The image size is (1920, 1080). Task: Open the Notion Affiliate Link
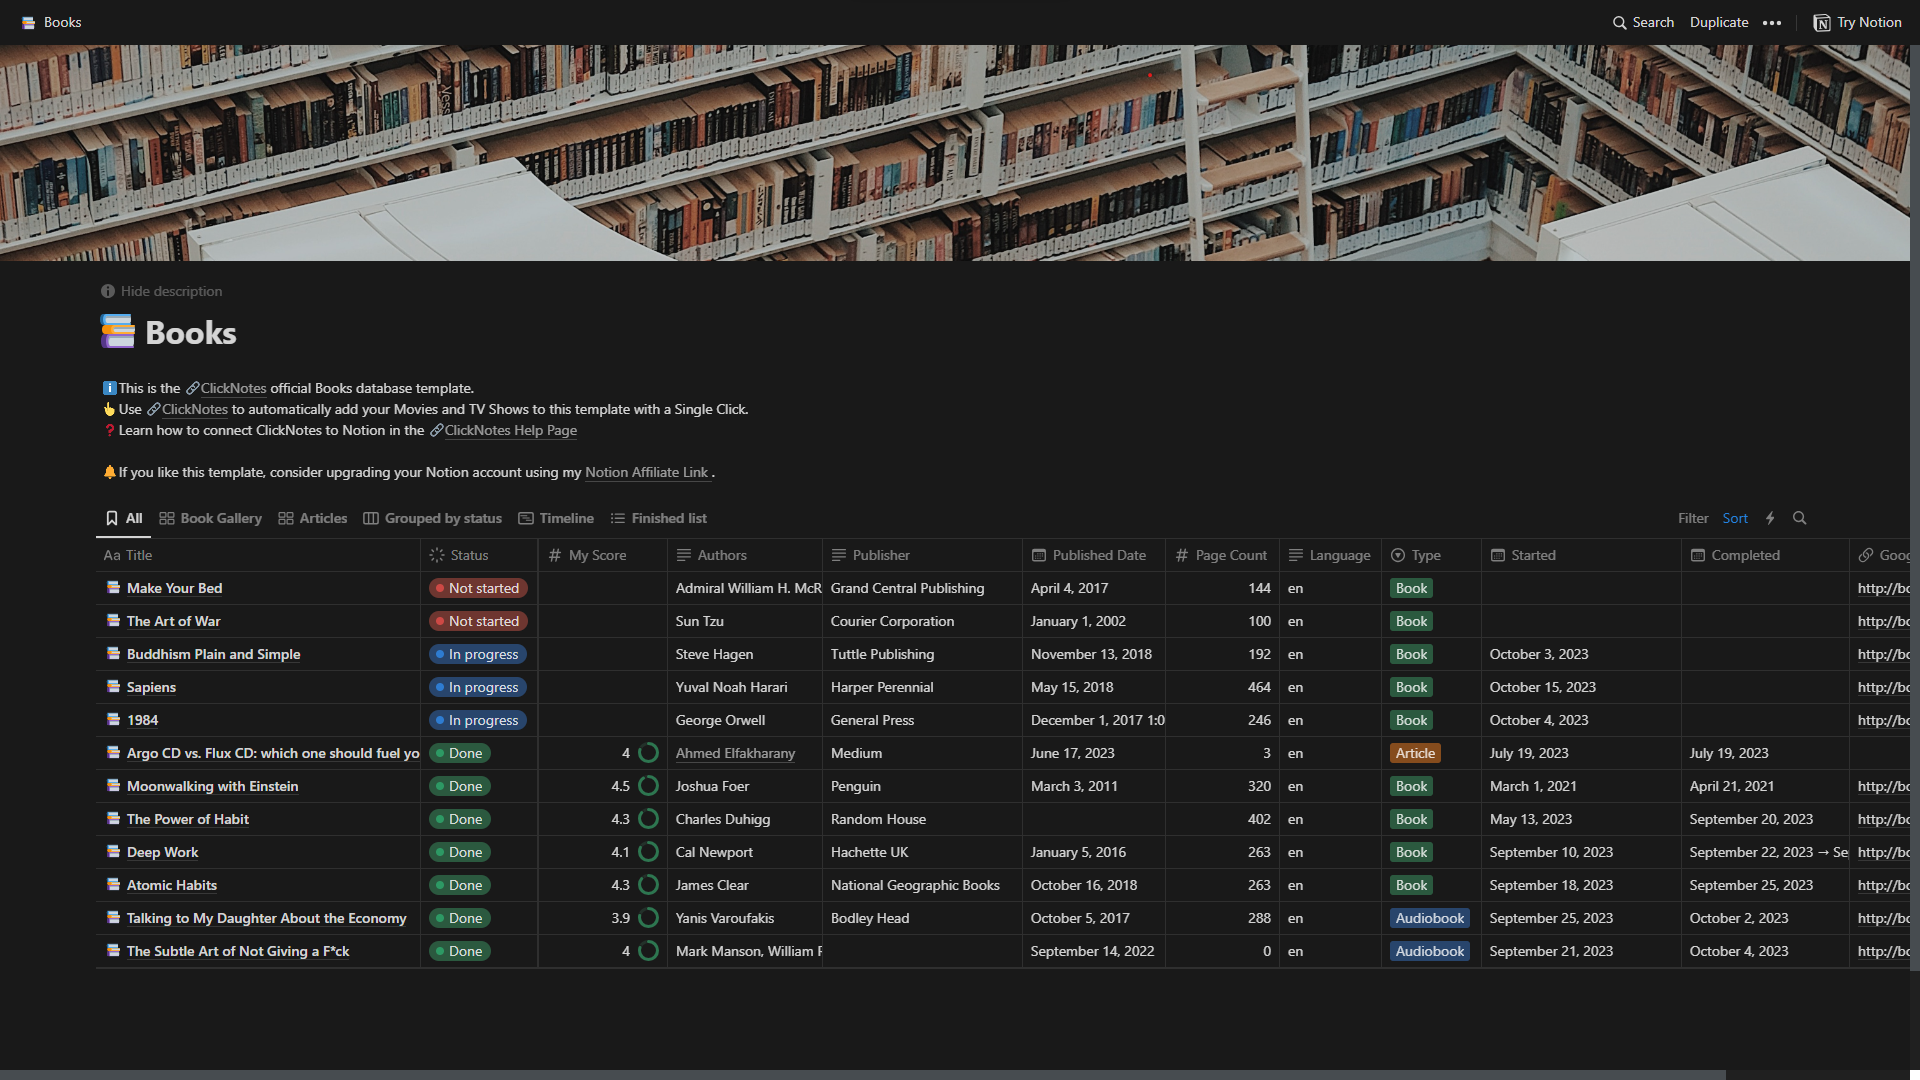coord(646,472)
